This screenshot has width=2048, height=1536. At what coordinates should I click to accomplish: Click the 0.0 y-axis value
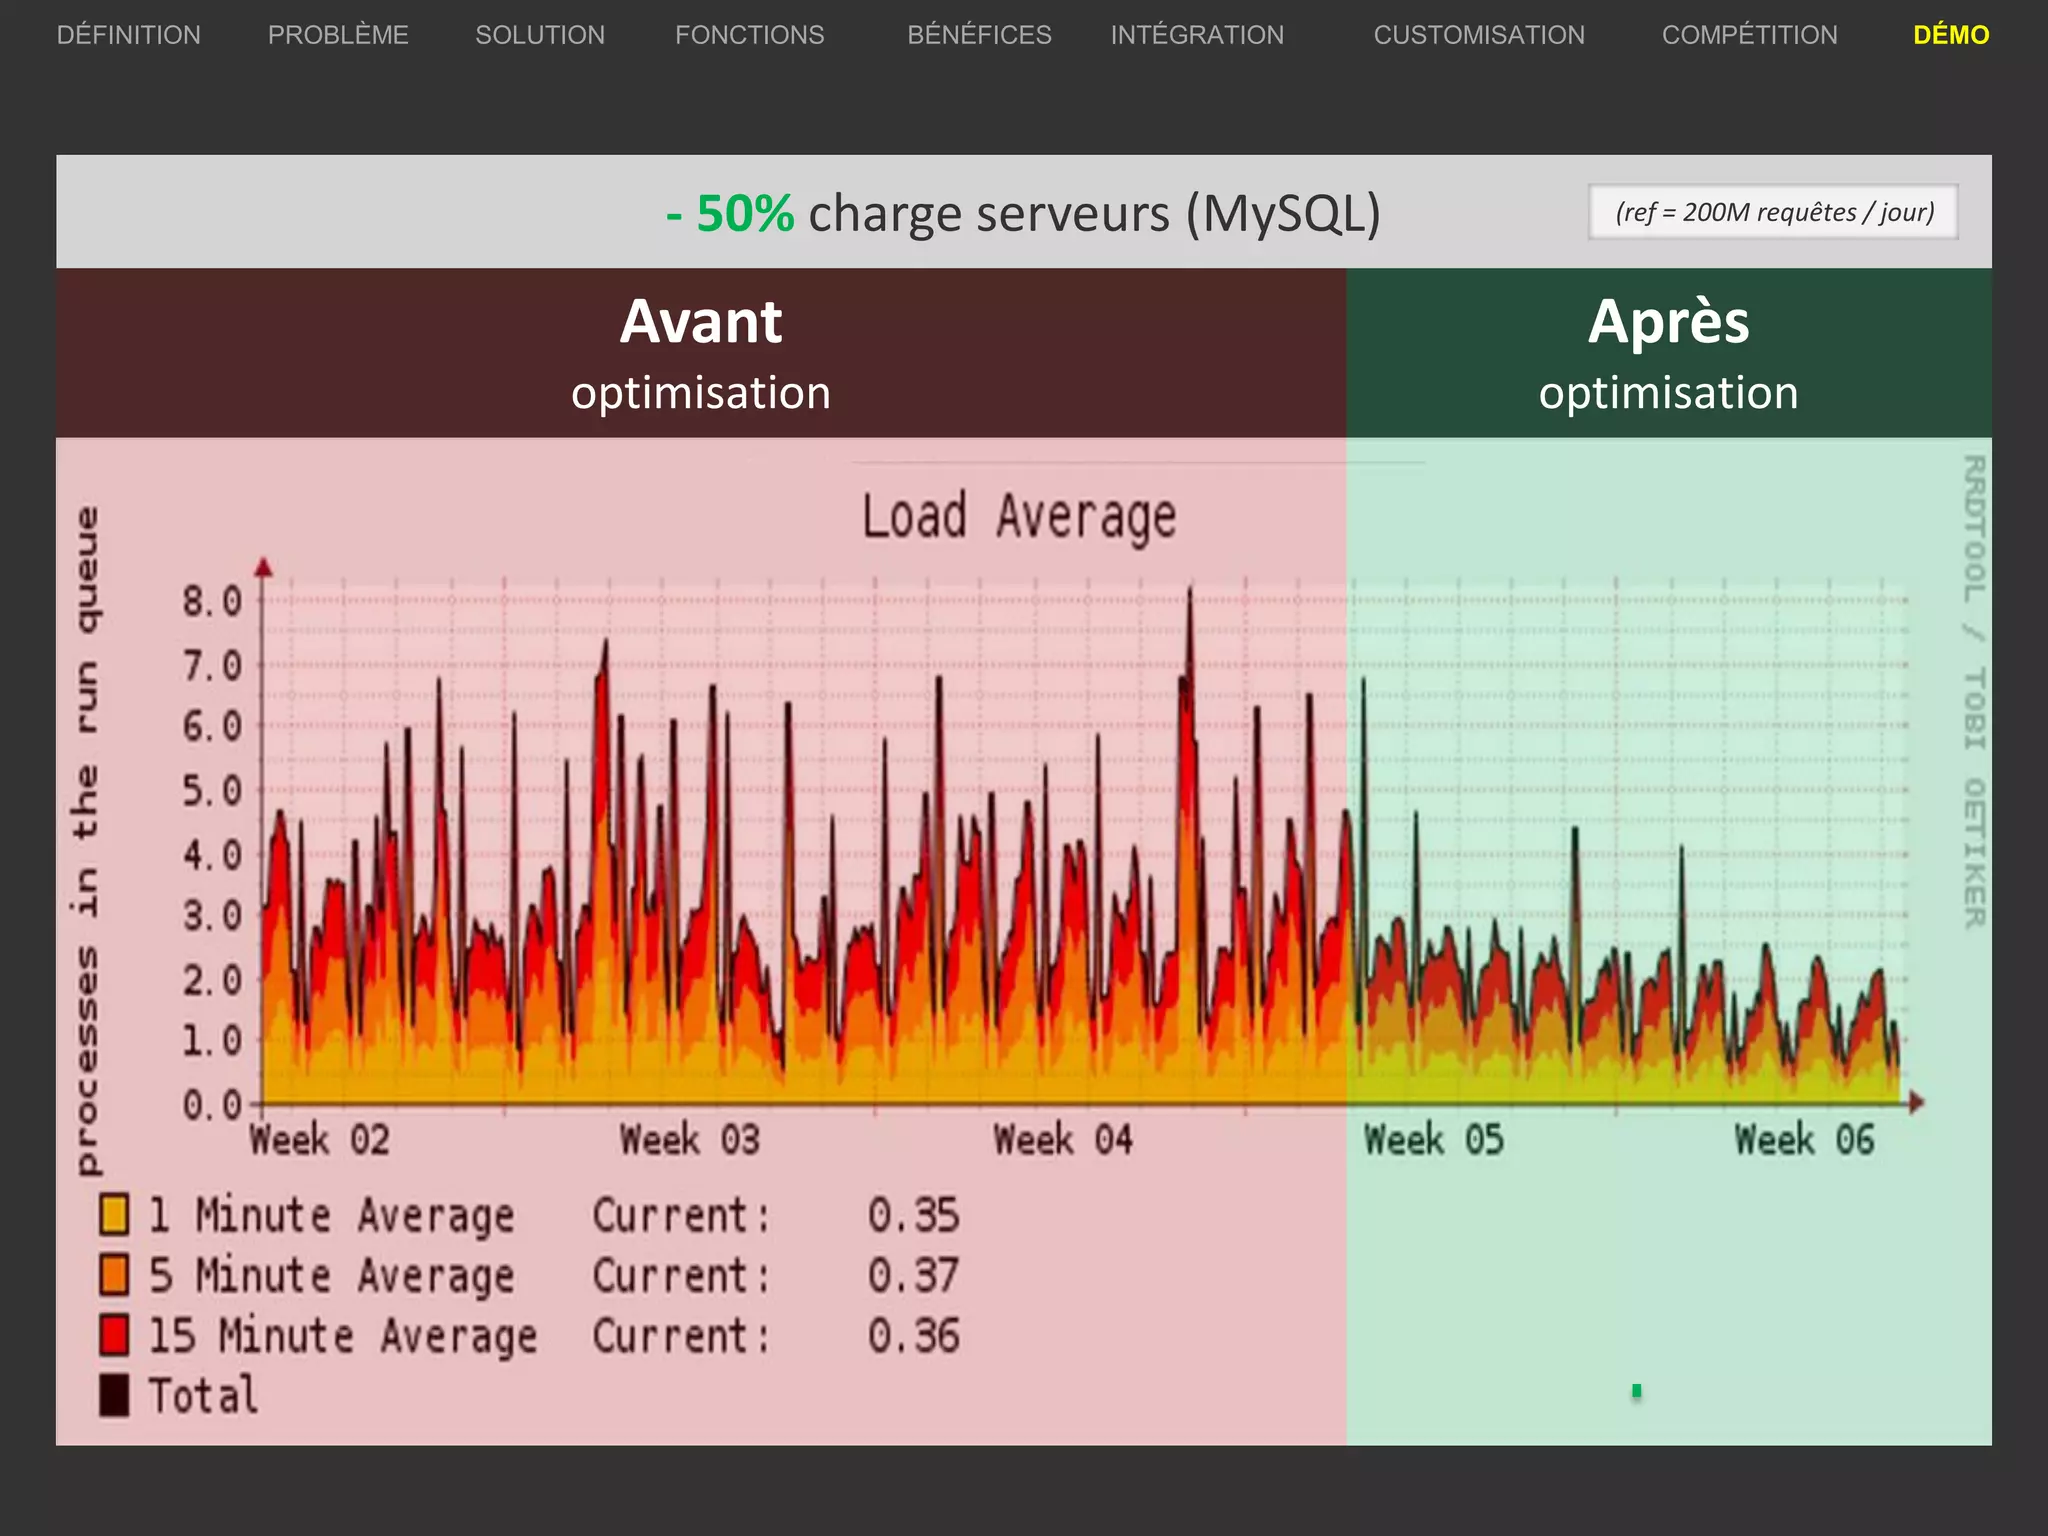pos(212,1105)
